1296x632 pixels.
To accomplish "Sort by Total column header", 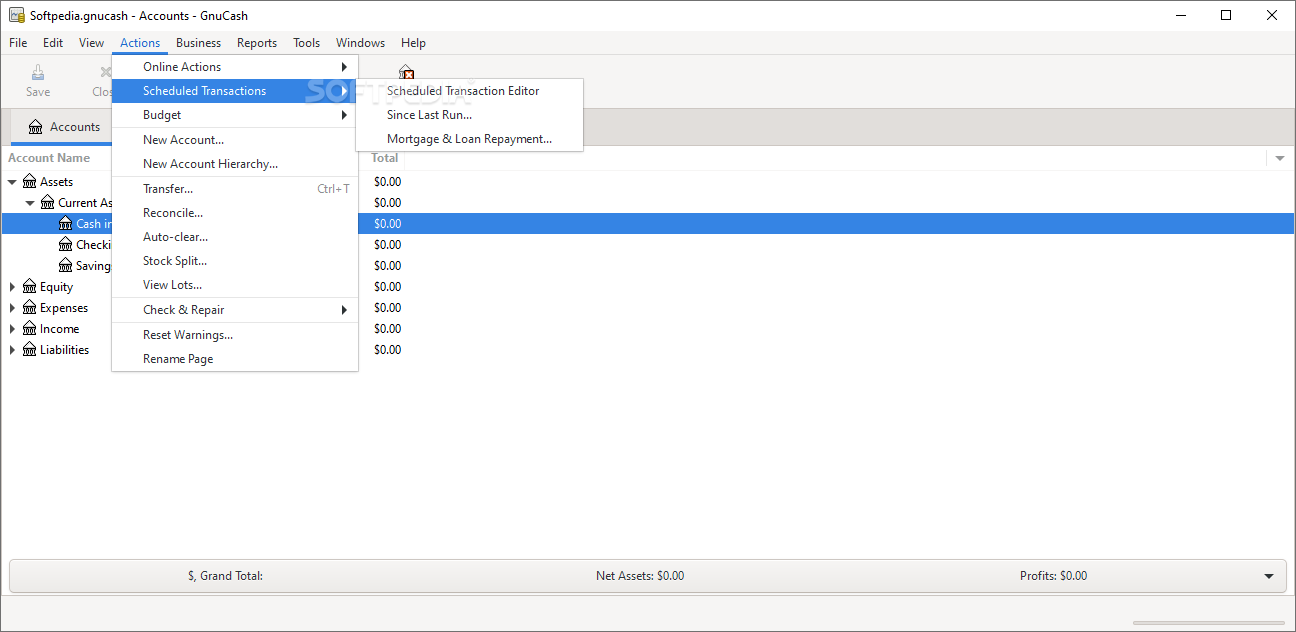I will tap(385, 158).
